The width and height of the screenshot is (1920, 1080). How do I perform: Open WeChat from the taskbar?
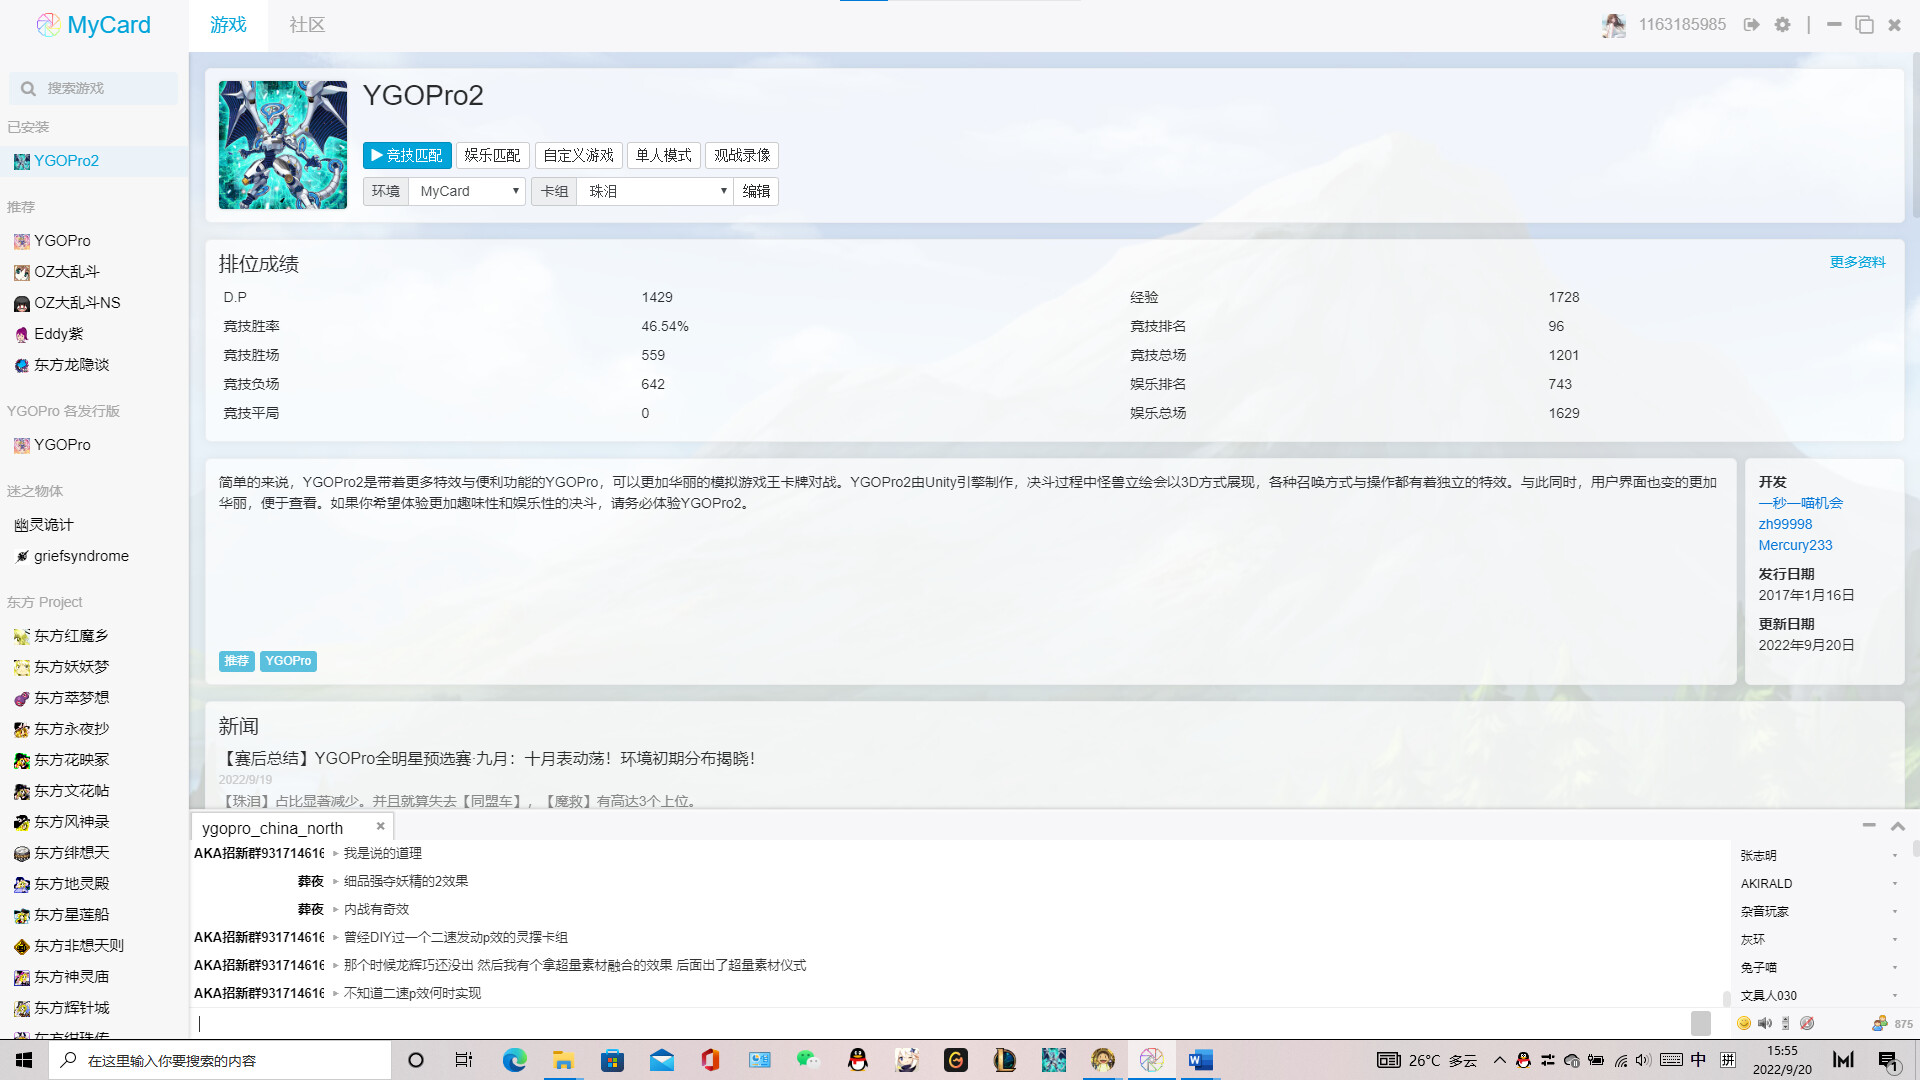pyautogui.click(x=808, y=1060)
